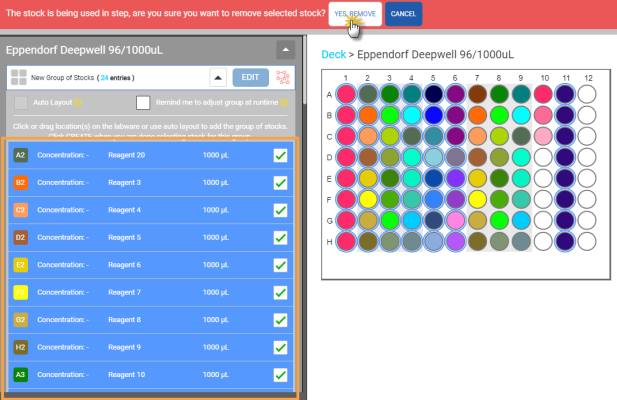Click the red stock network icon
The height and width of the screenshot is (400, 617).
[x=282, y=77]
